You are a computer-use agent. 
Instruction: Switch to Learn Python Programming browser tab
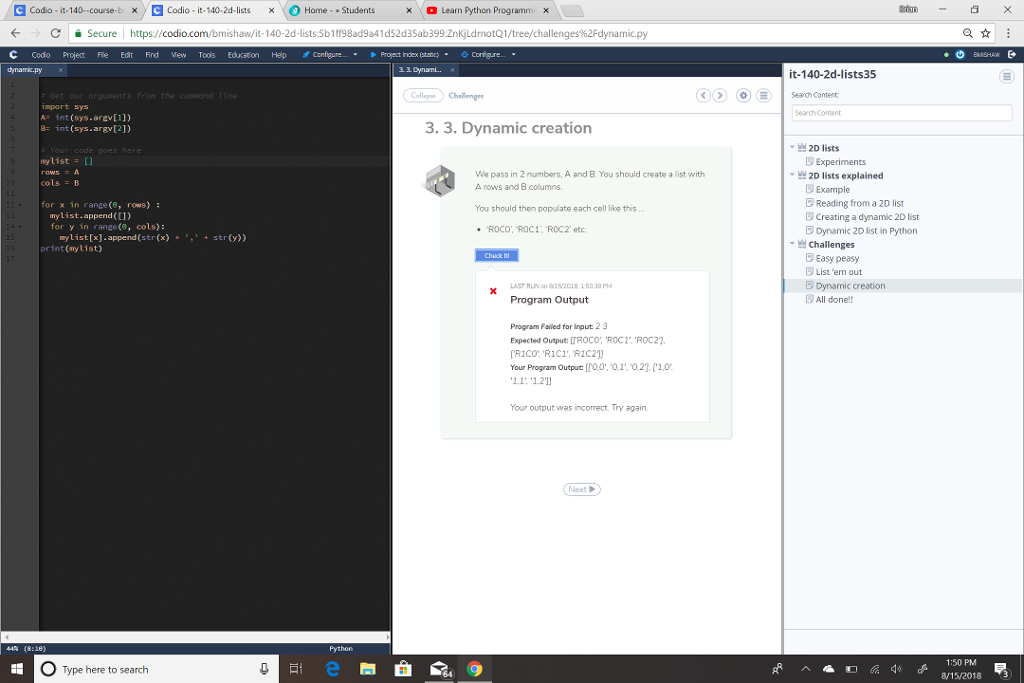pyautogui.click(x=488, y=10)
